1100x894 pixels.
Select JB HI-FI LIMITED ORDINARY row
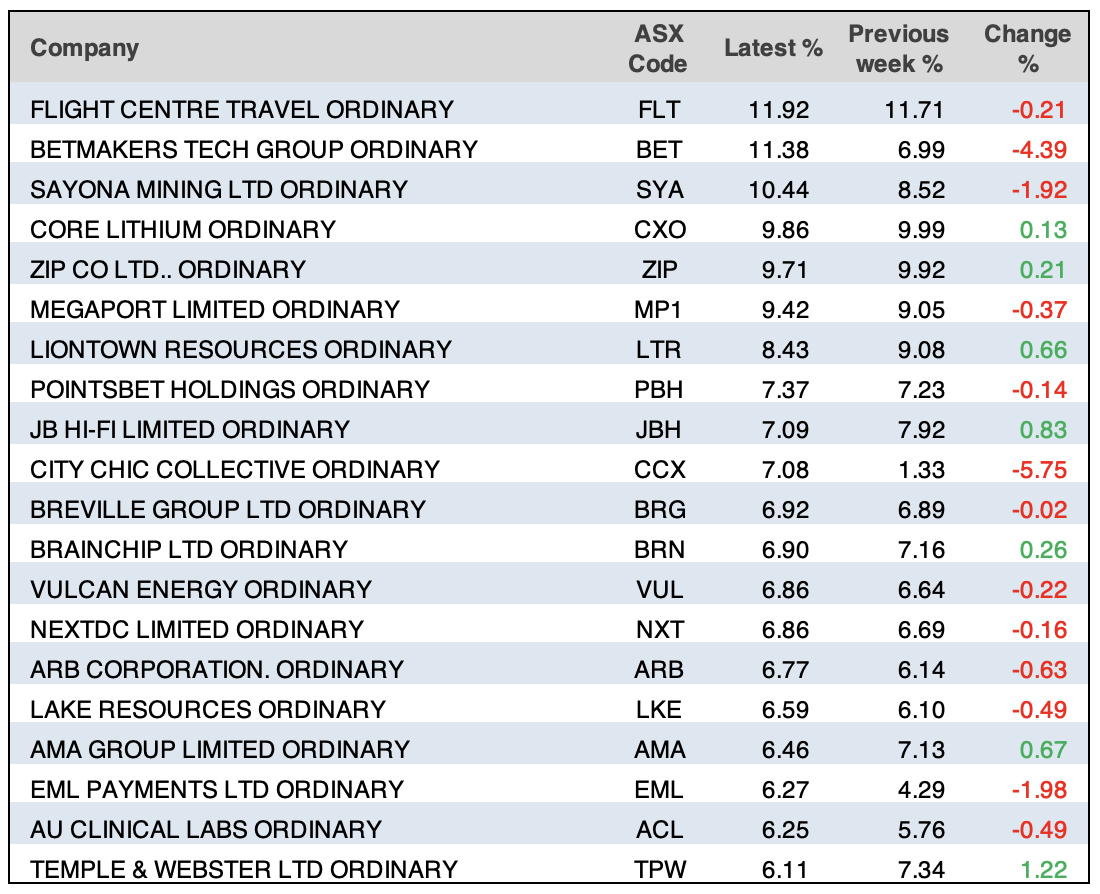point(190,429)
